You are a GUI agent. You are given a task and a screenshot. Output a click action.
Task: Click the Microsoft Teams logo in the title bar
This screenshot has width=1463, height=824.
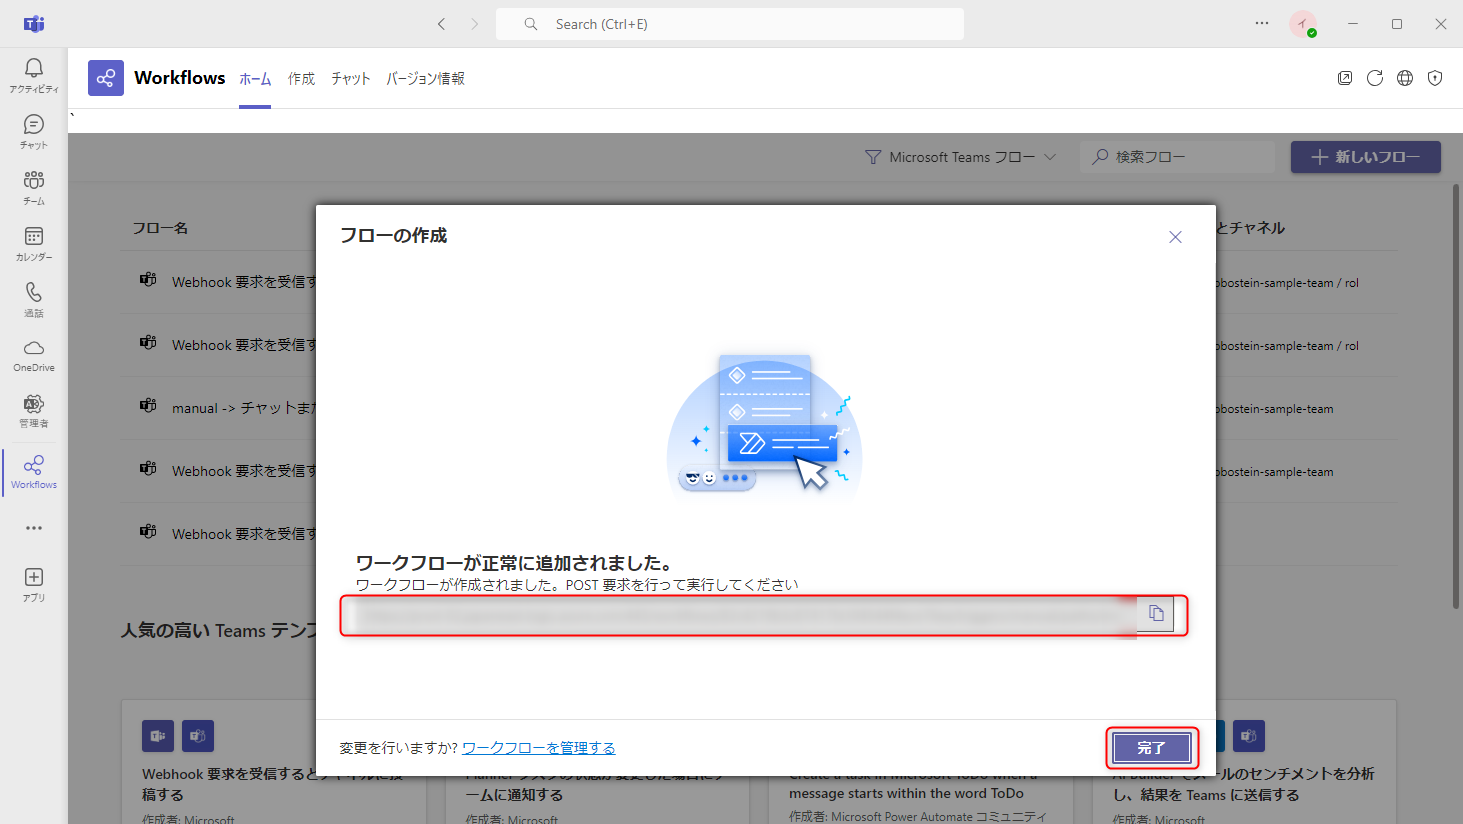point(34,24)
